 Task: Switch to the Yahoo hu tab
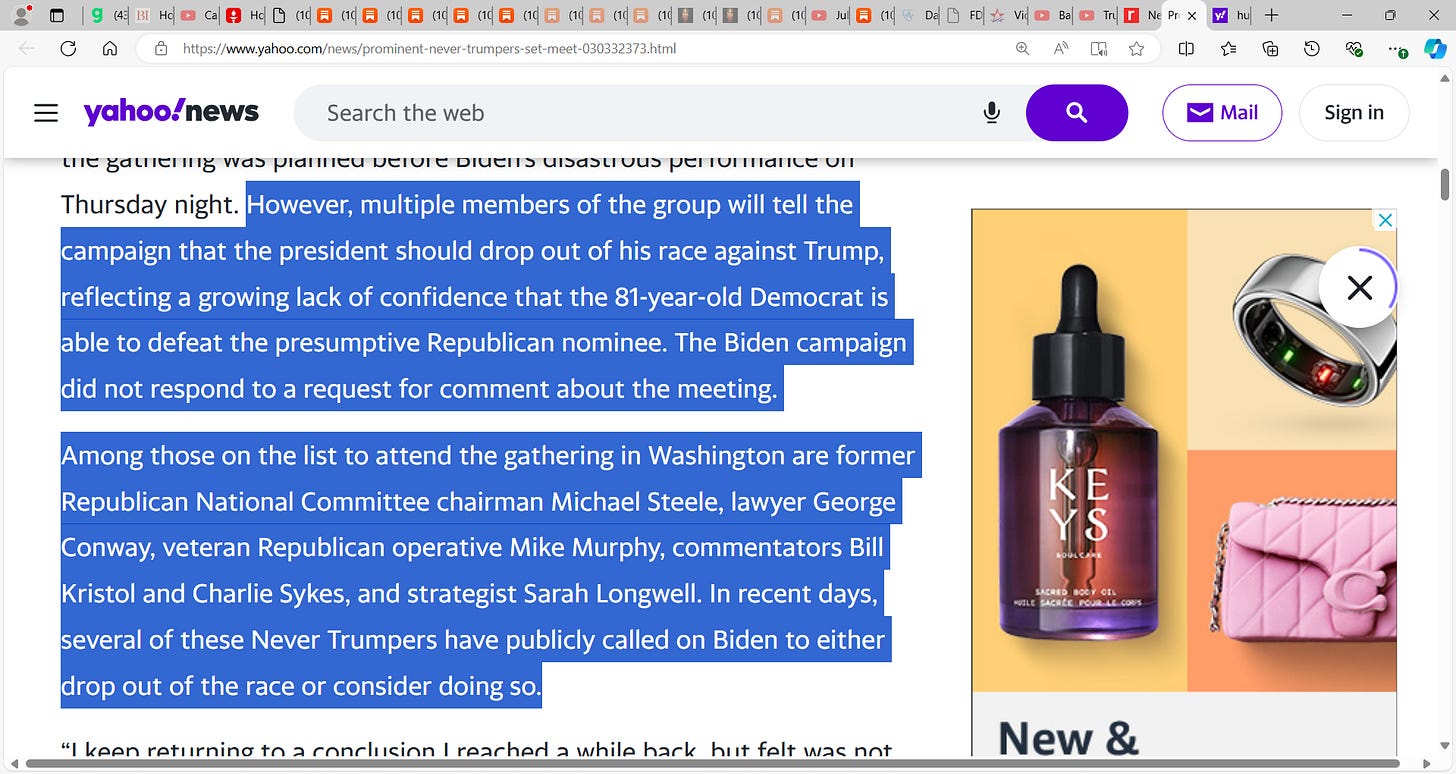pyautogui.click(x=1230, y=16)
